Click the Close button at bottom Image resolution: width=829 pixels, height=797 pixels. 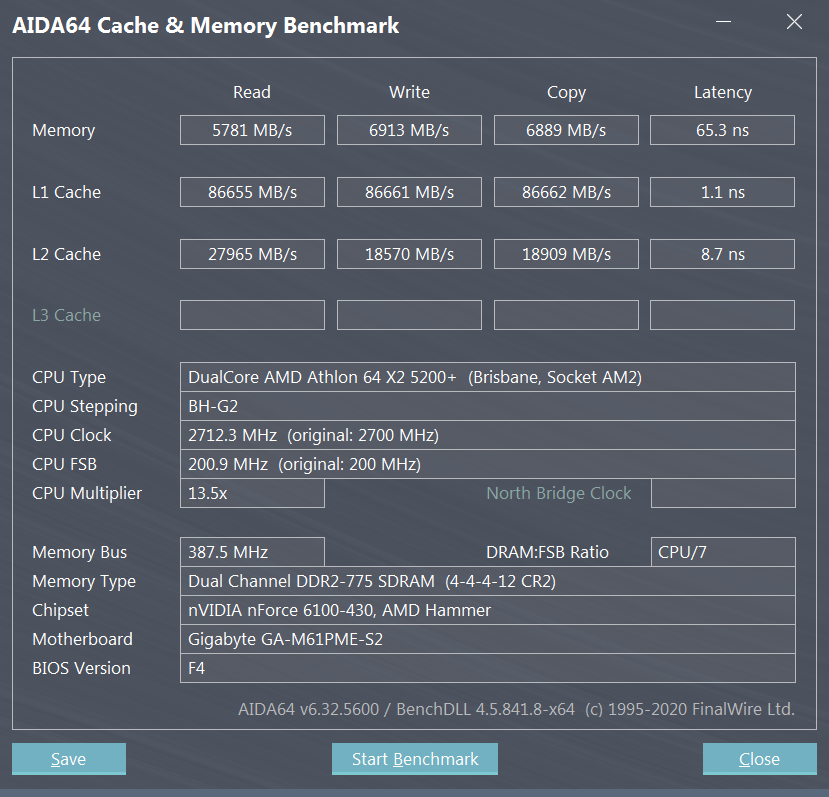(759, 758)
